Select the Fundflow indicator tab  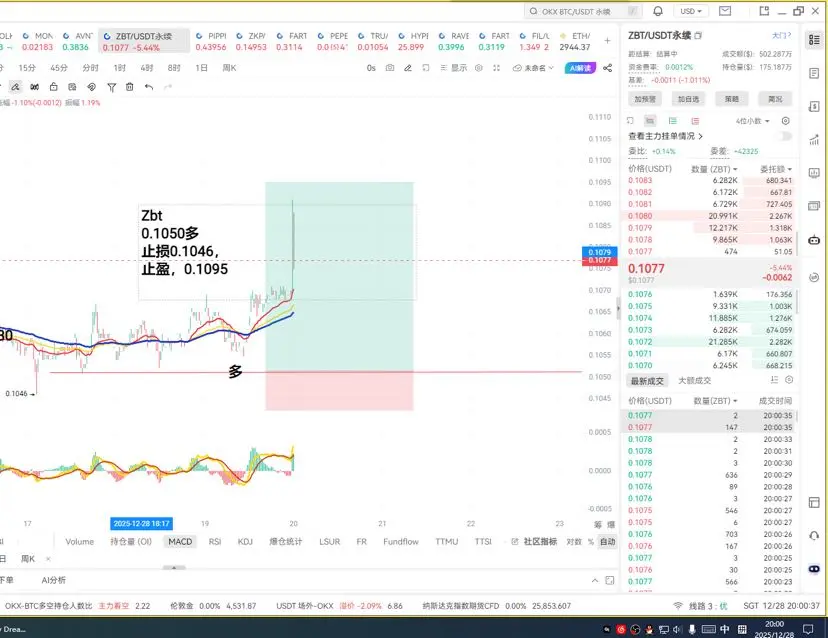coord(401,542)
